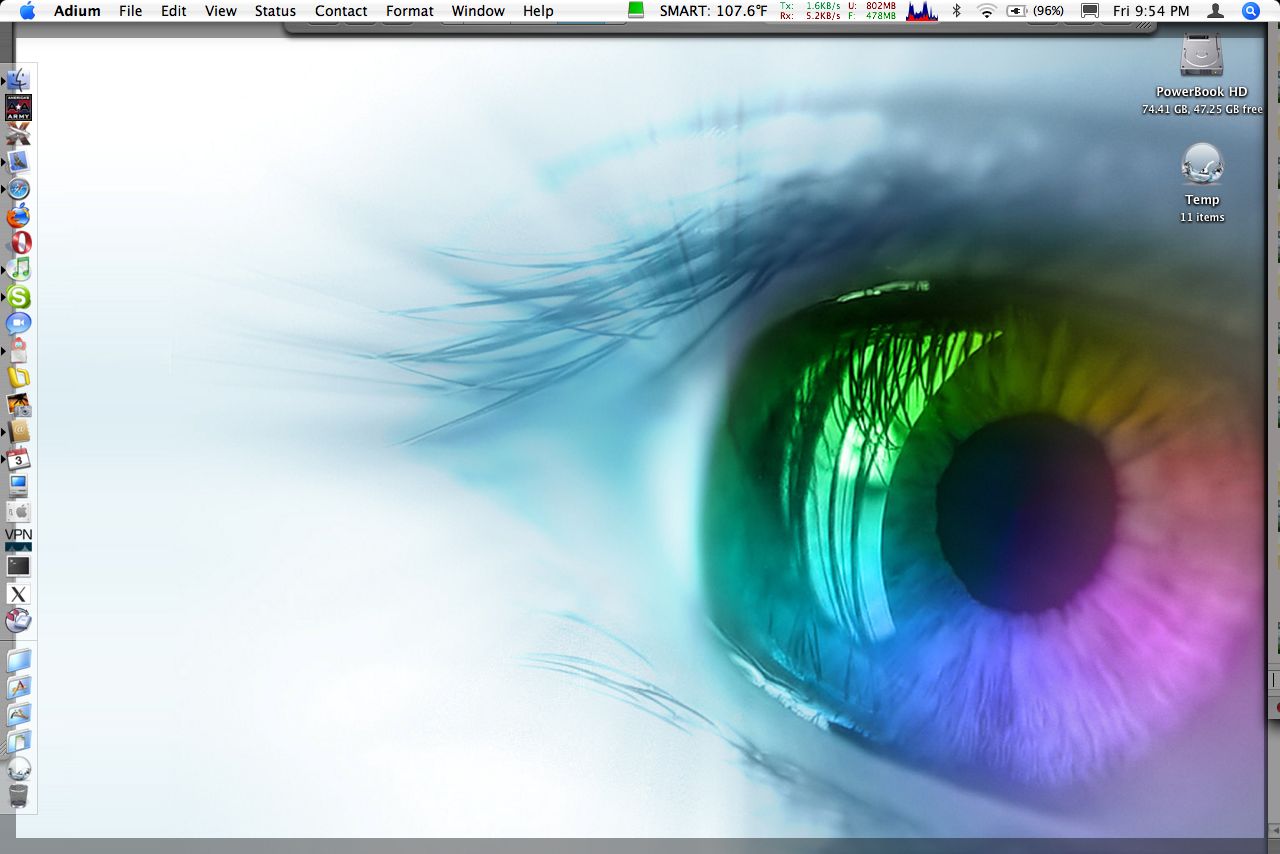This screenshot has height=854, width=1280.
Task: Click the clock showing Fri 9:54 PM
Action: [x=1150, y=11]
